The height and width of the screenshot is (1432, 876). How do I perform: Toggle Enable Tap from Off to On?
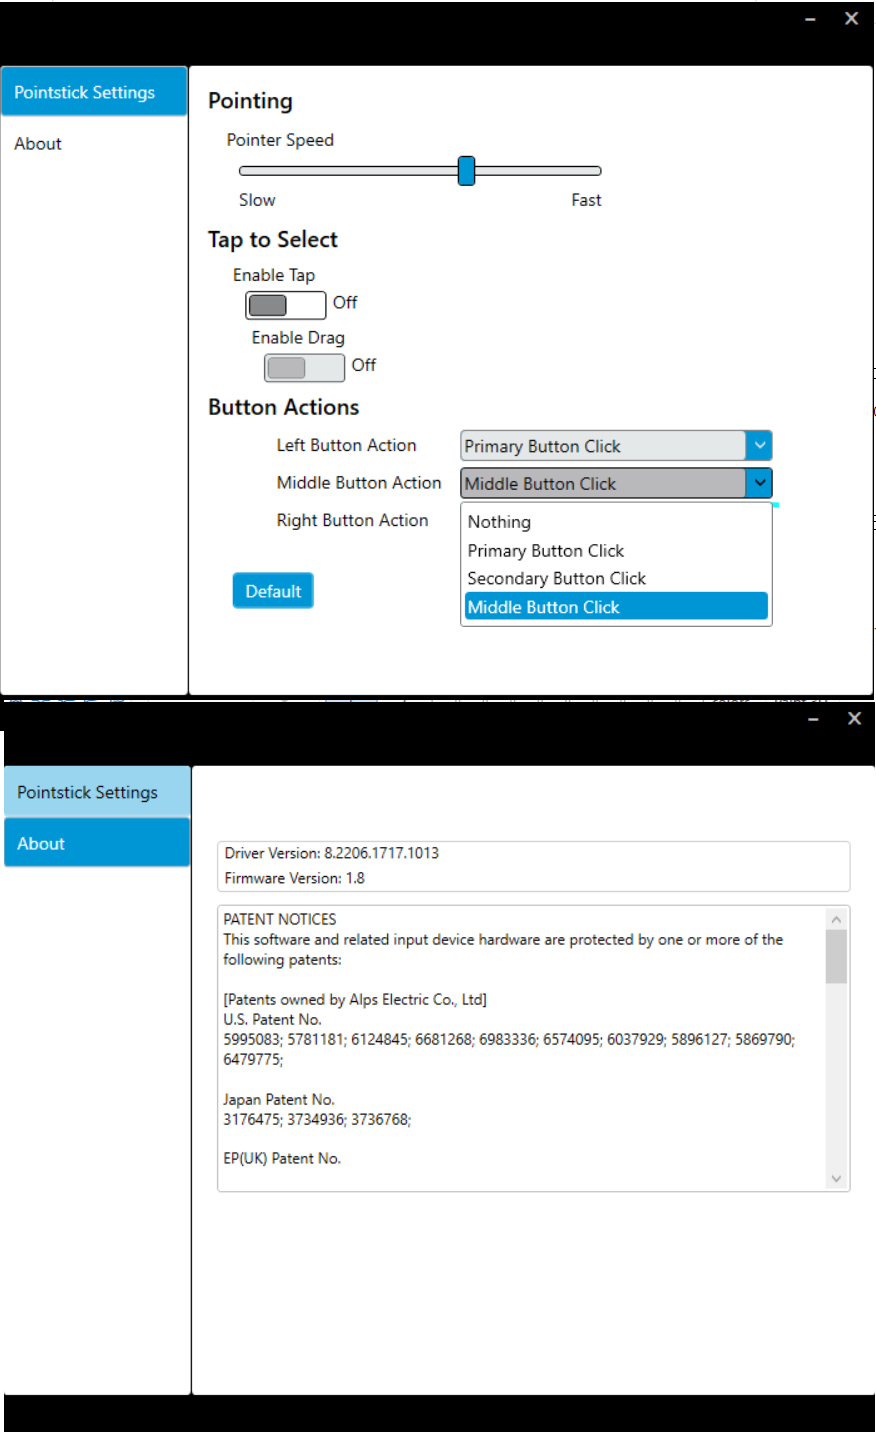[x=285, y=304]
